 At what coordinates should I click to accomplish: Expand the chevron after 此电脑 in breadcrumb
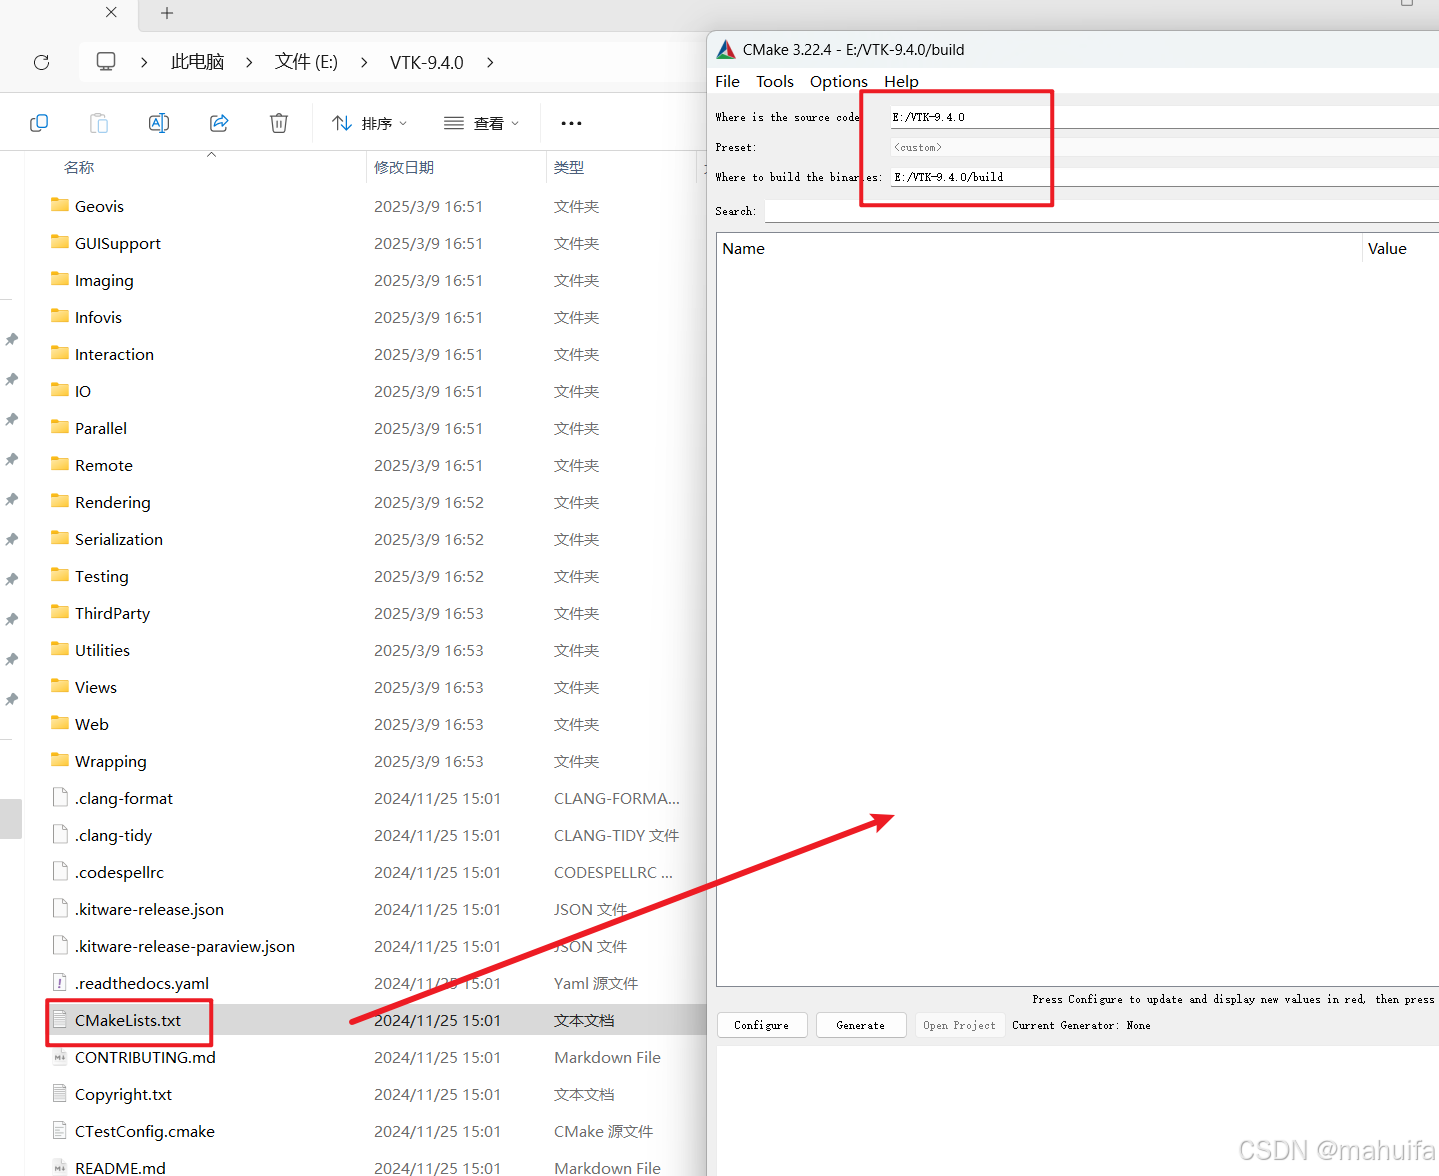(x=249, y=62)
